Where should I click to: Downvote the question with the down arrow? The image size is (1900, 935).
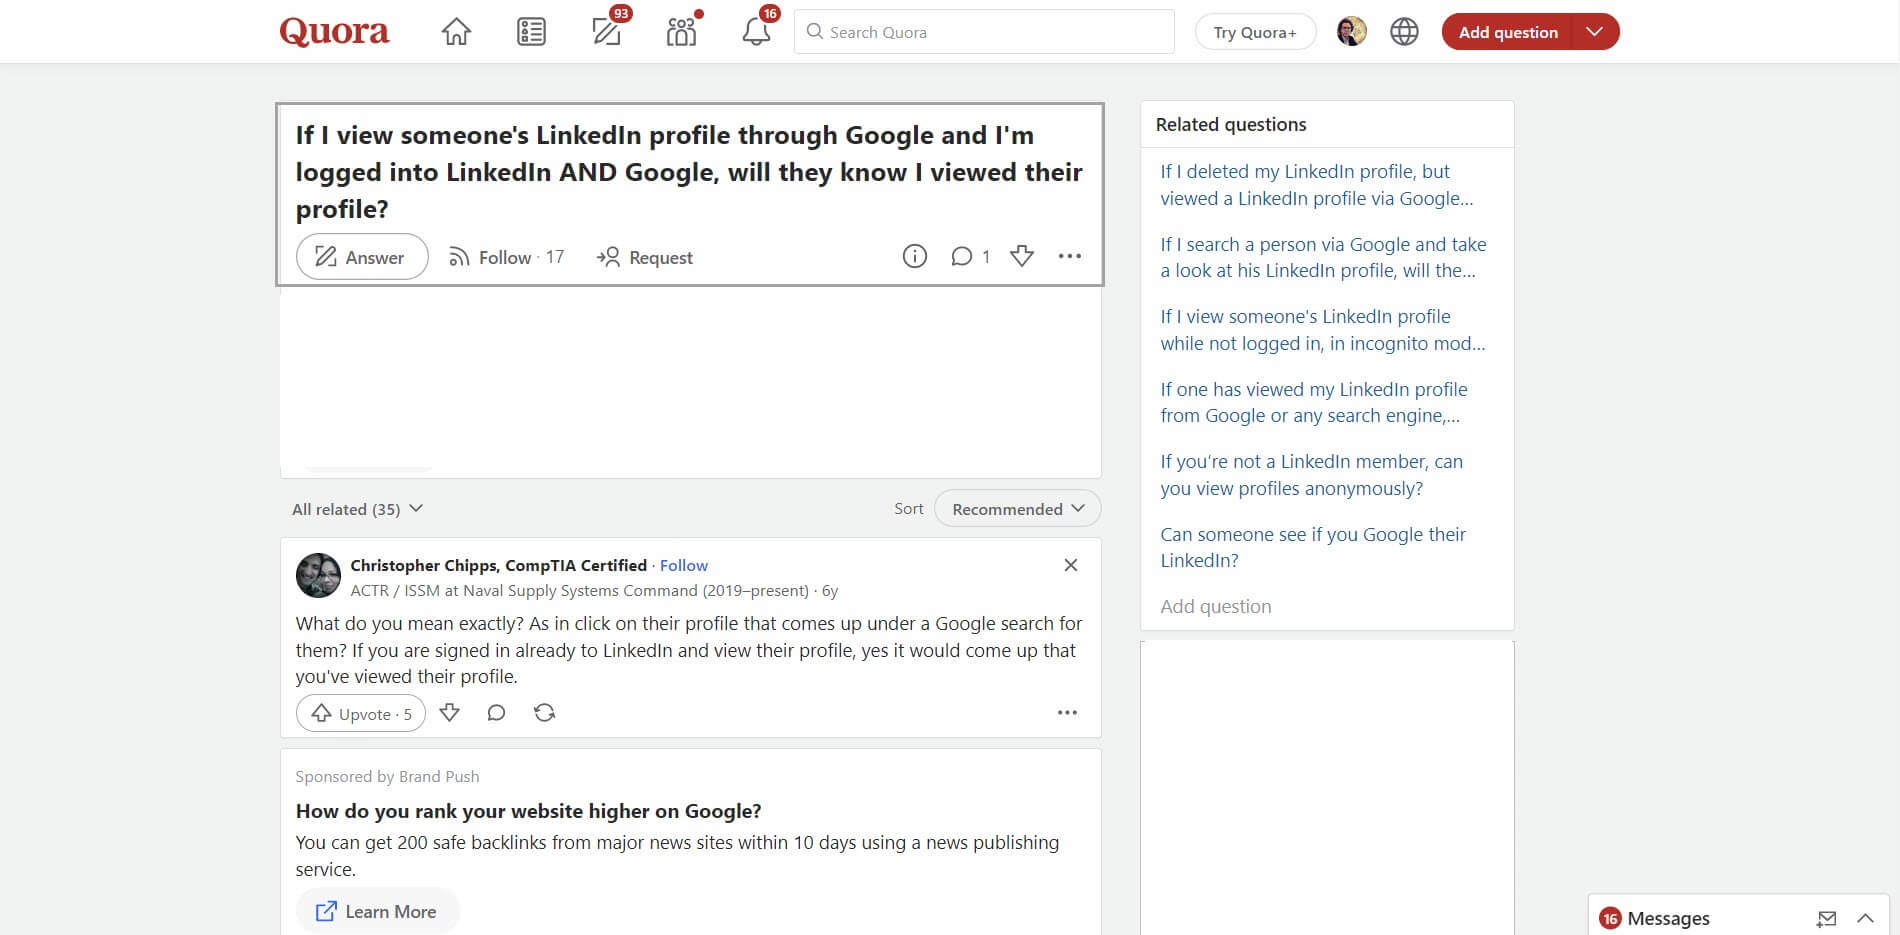click(1021, 256)
